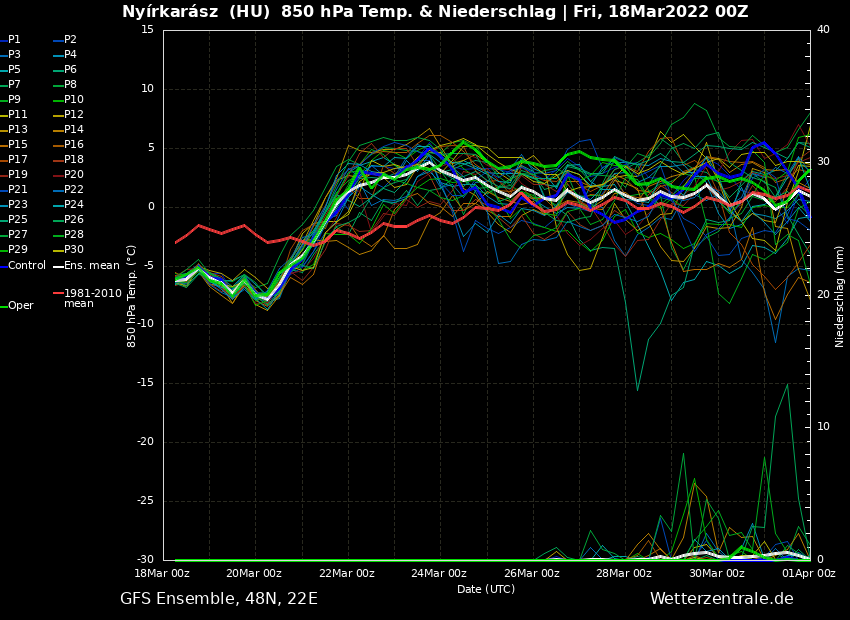Click the P2 legend entry
This screenshot has width=850, height=620.
[x=70, y=40]
